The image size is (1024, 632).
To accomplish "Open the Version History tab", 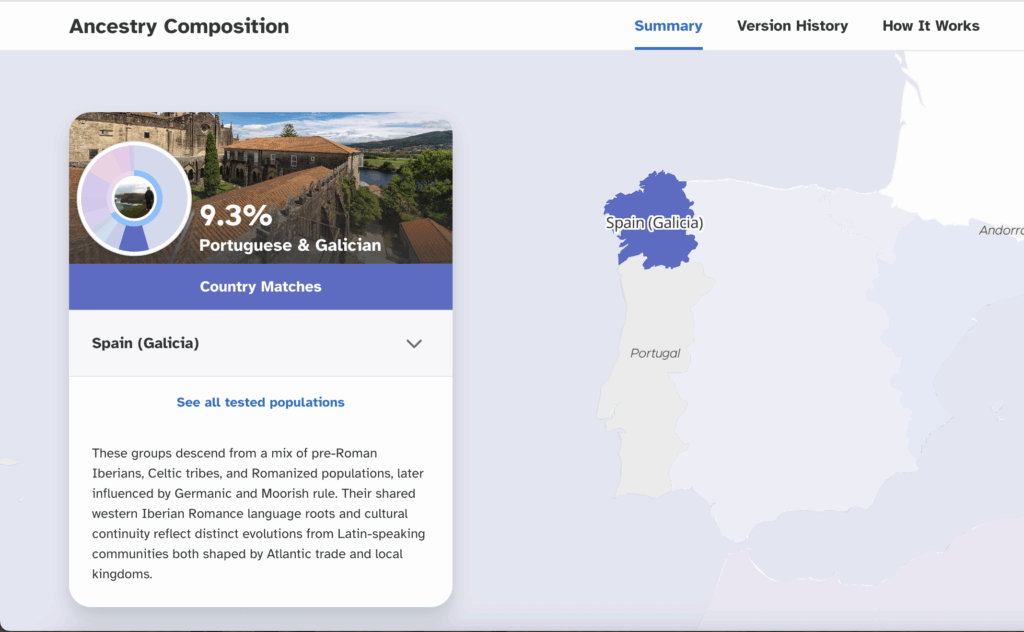I will click(792, 26).
